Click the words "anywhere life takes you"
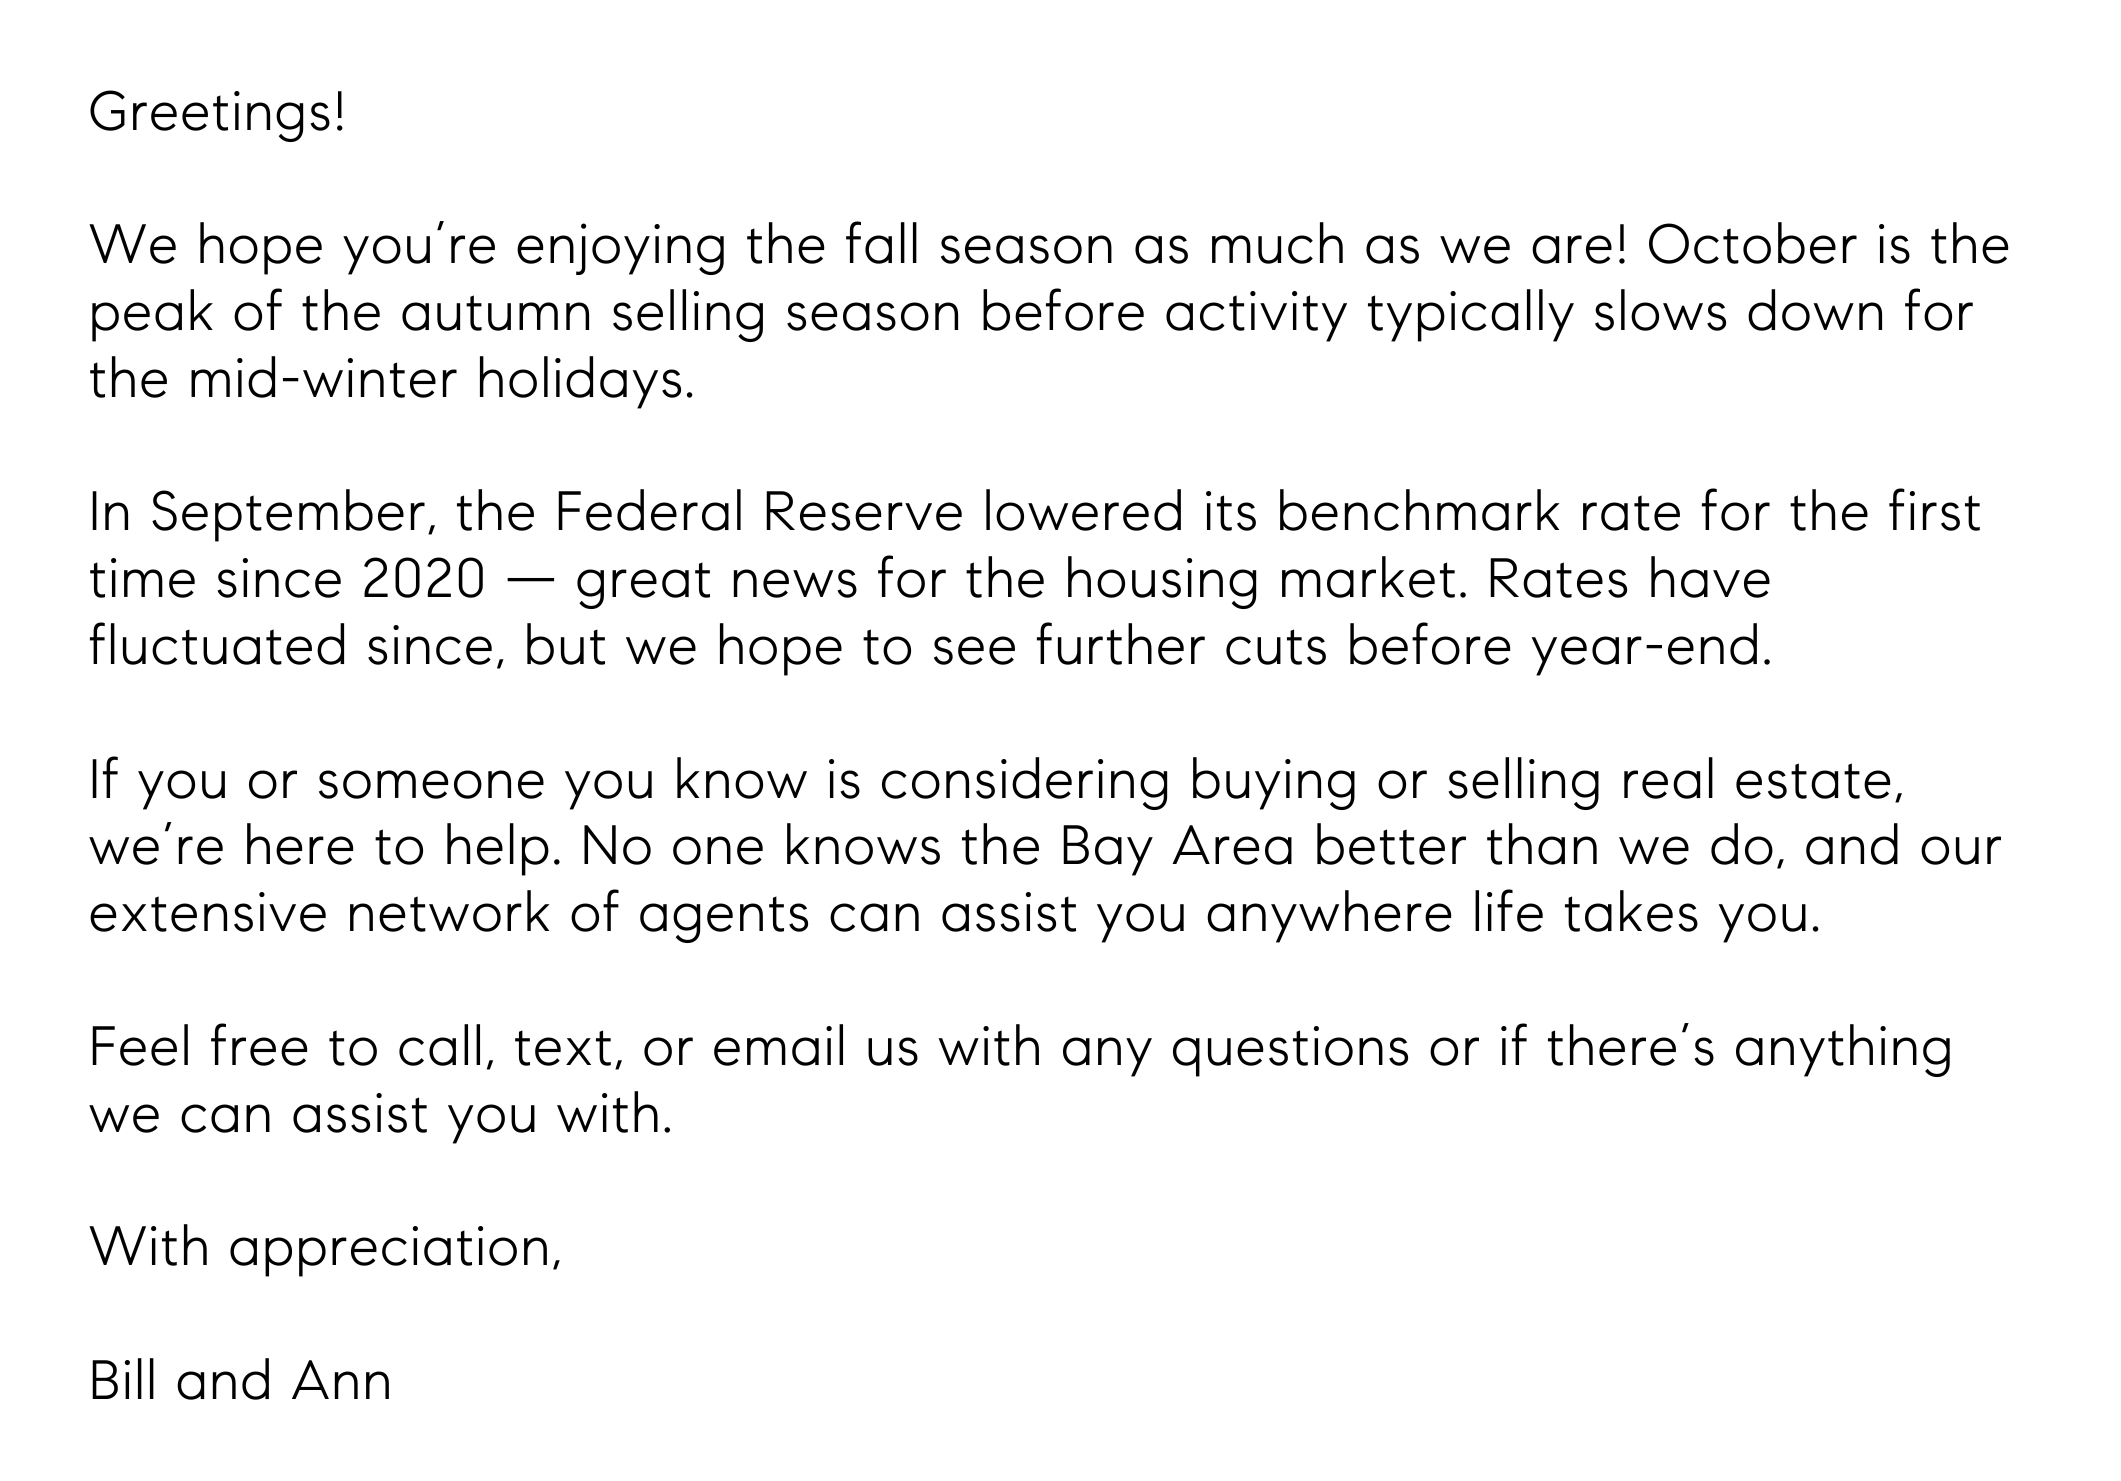 [1510, 915]
